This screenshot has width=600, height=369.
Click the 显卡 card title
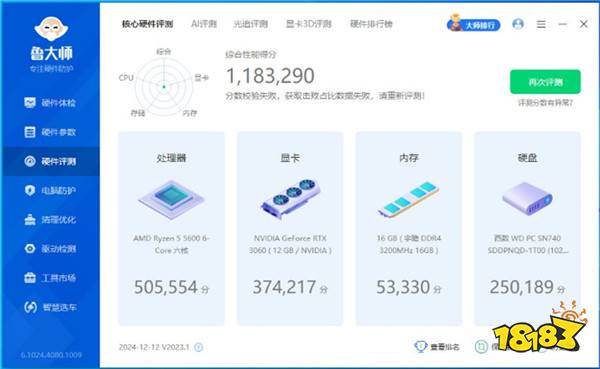[290, 158]
